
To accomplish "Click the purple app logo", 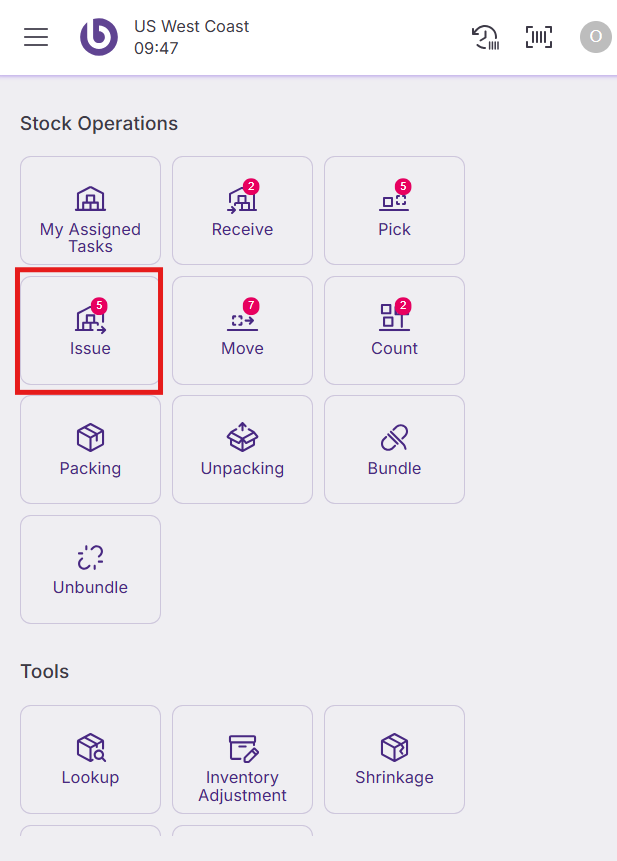I will (99, 37).
